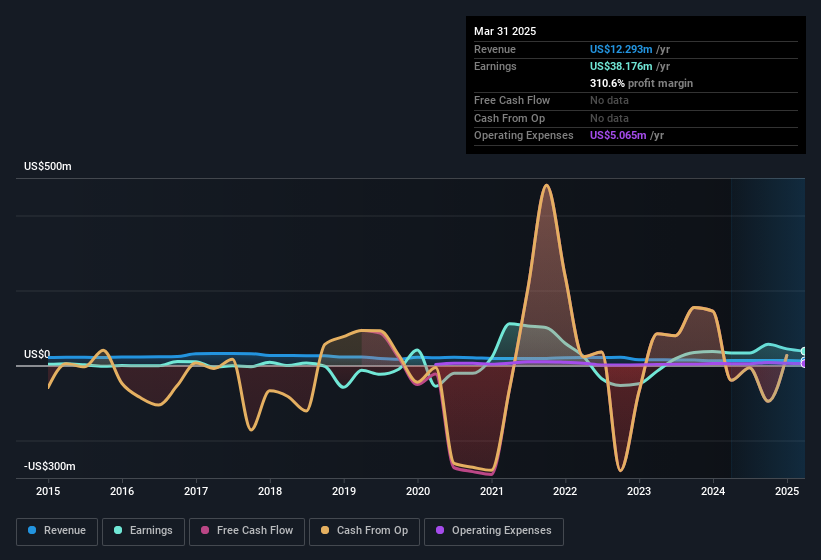The image size is (821, 560).
Task: Click the Cash From Op peak near 2022
Action: (547, 185)
